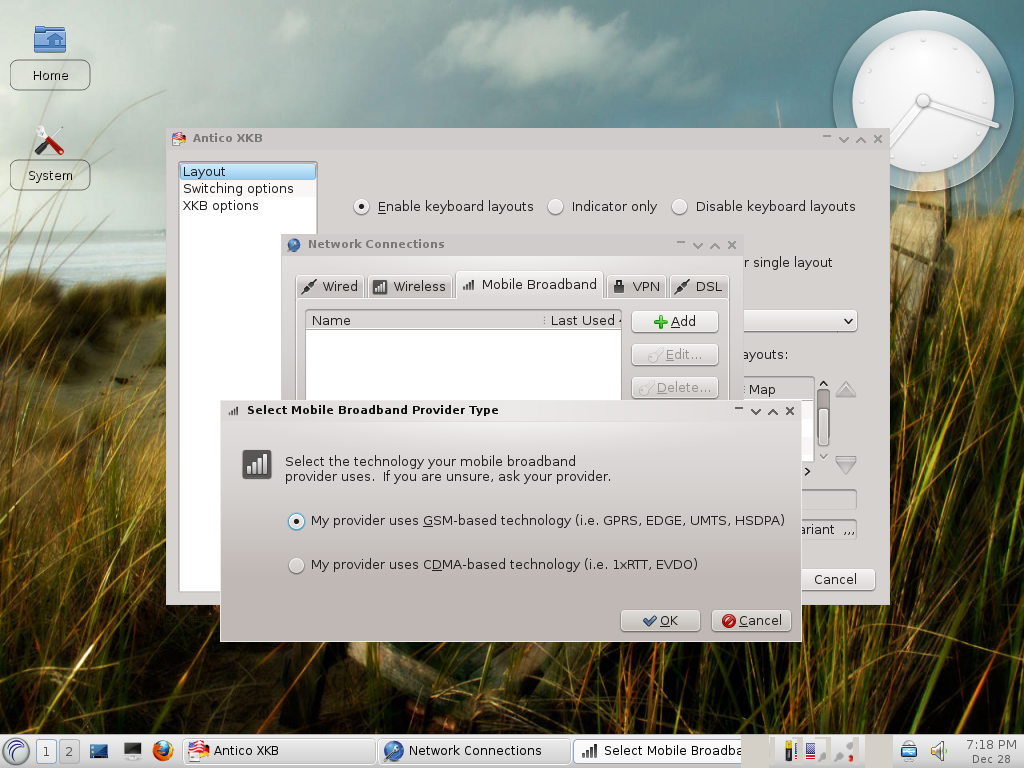Launch Firefox from the taskbar
Screen dimensions: 1024x768
pyautogui.click(x=163, y=751)
